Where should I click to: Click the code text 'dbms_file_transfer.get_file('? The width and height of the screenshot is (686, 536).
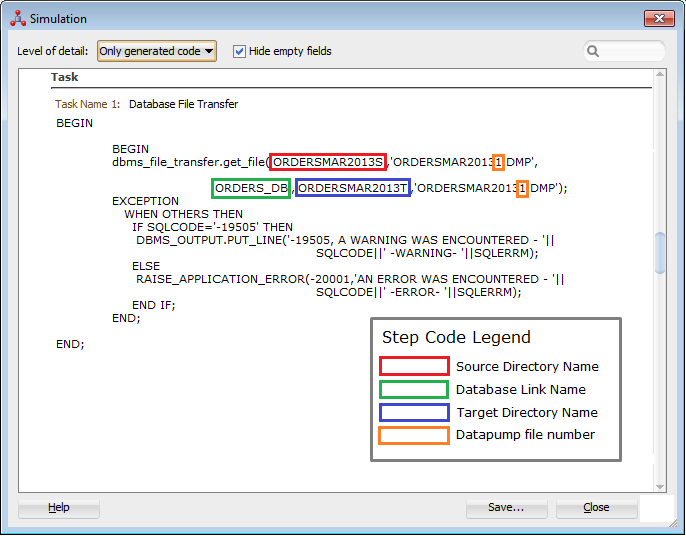189,162
